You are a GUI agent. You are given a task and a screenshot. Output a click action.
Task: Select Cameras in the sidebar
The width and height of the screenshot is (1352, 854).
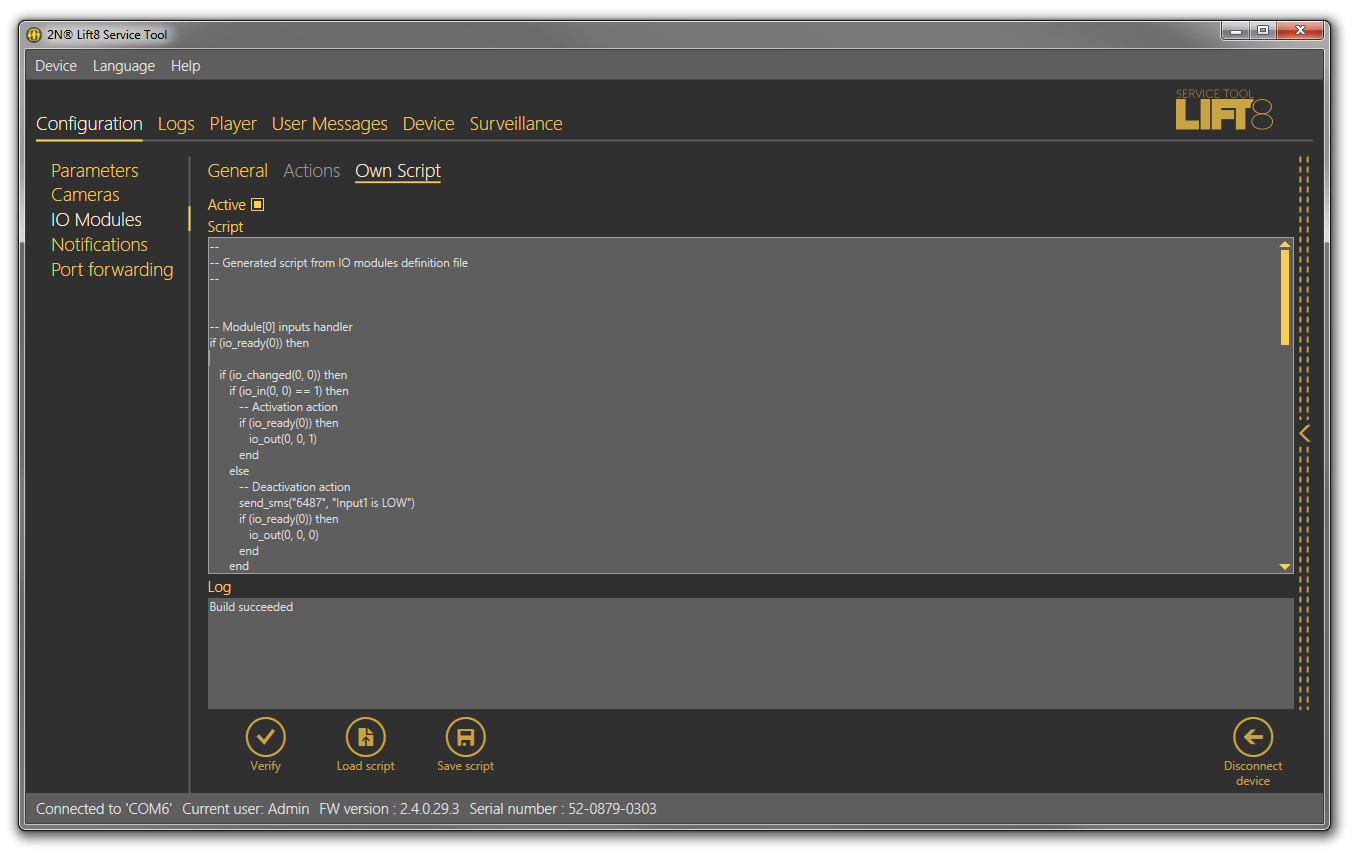pos(85,195)
